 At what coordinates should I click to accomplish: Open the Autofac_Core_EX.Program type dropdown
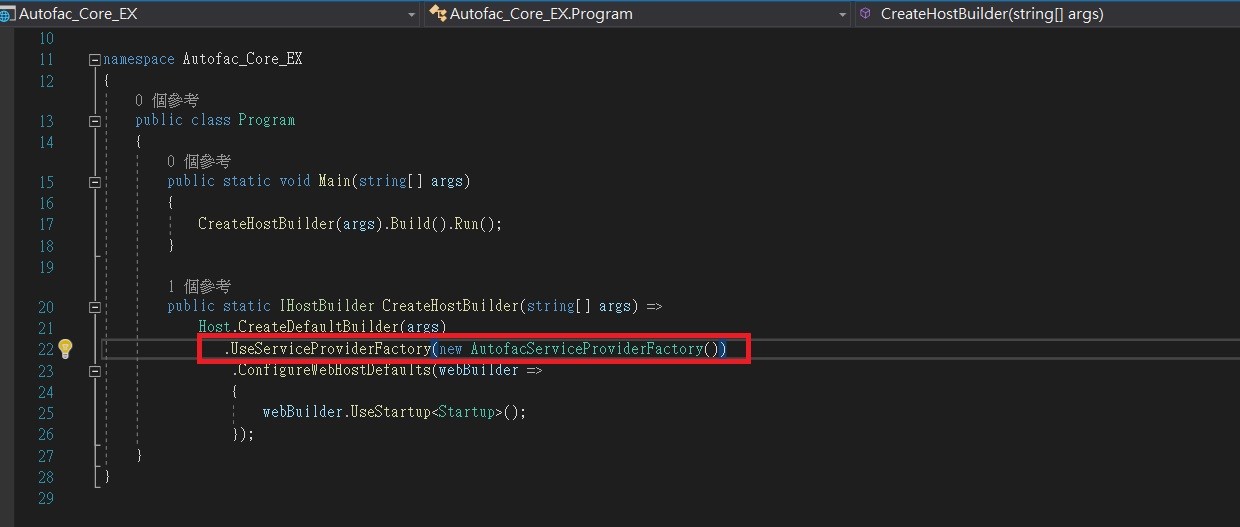tap(638, 14)
